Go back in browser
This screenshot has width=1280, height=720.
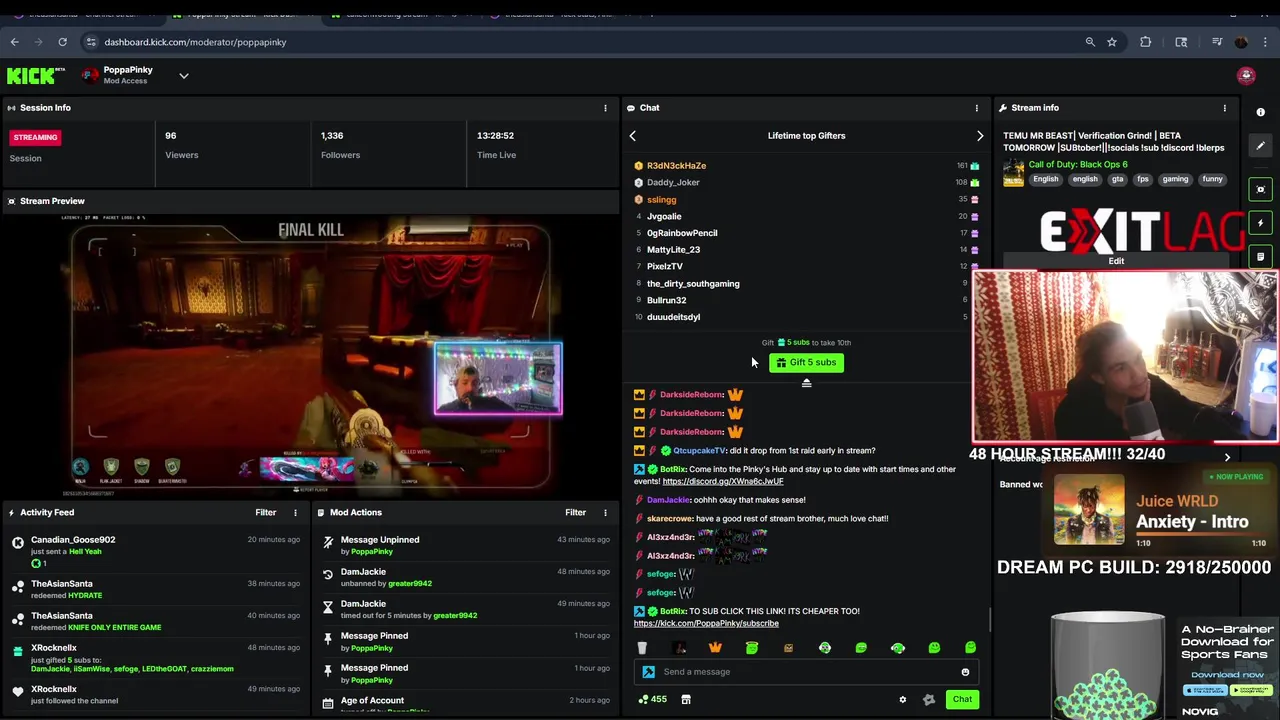pos(14,42)
